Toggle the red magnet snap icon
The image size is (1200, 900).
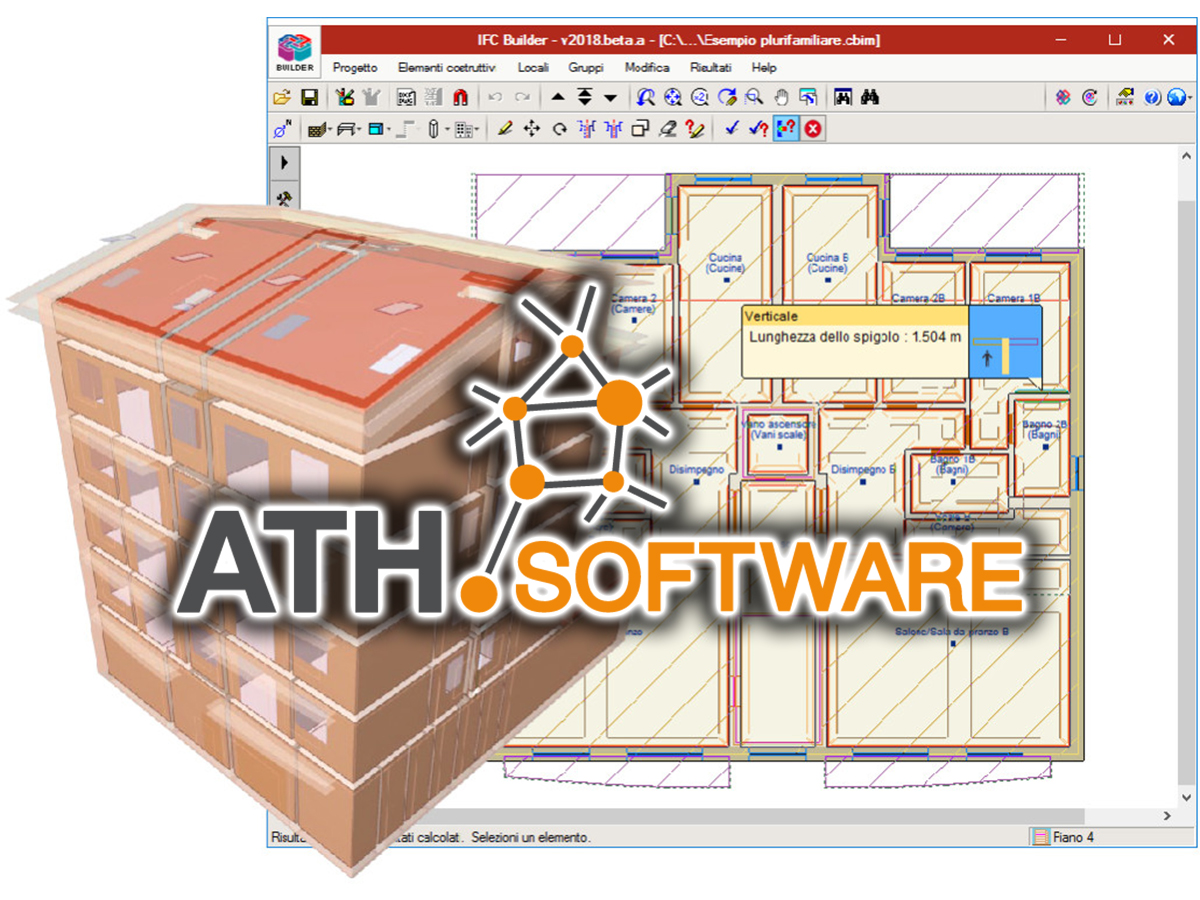pyautogui.click(x=460, y=97)
